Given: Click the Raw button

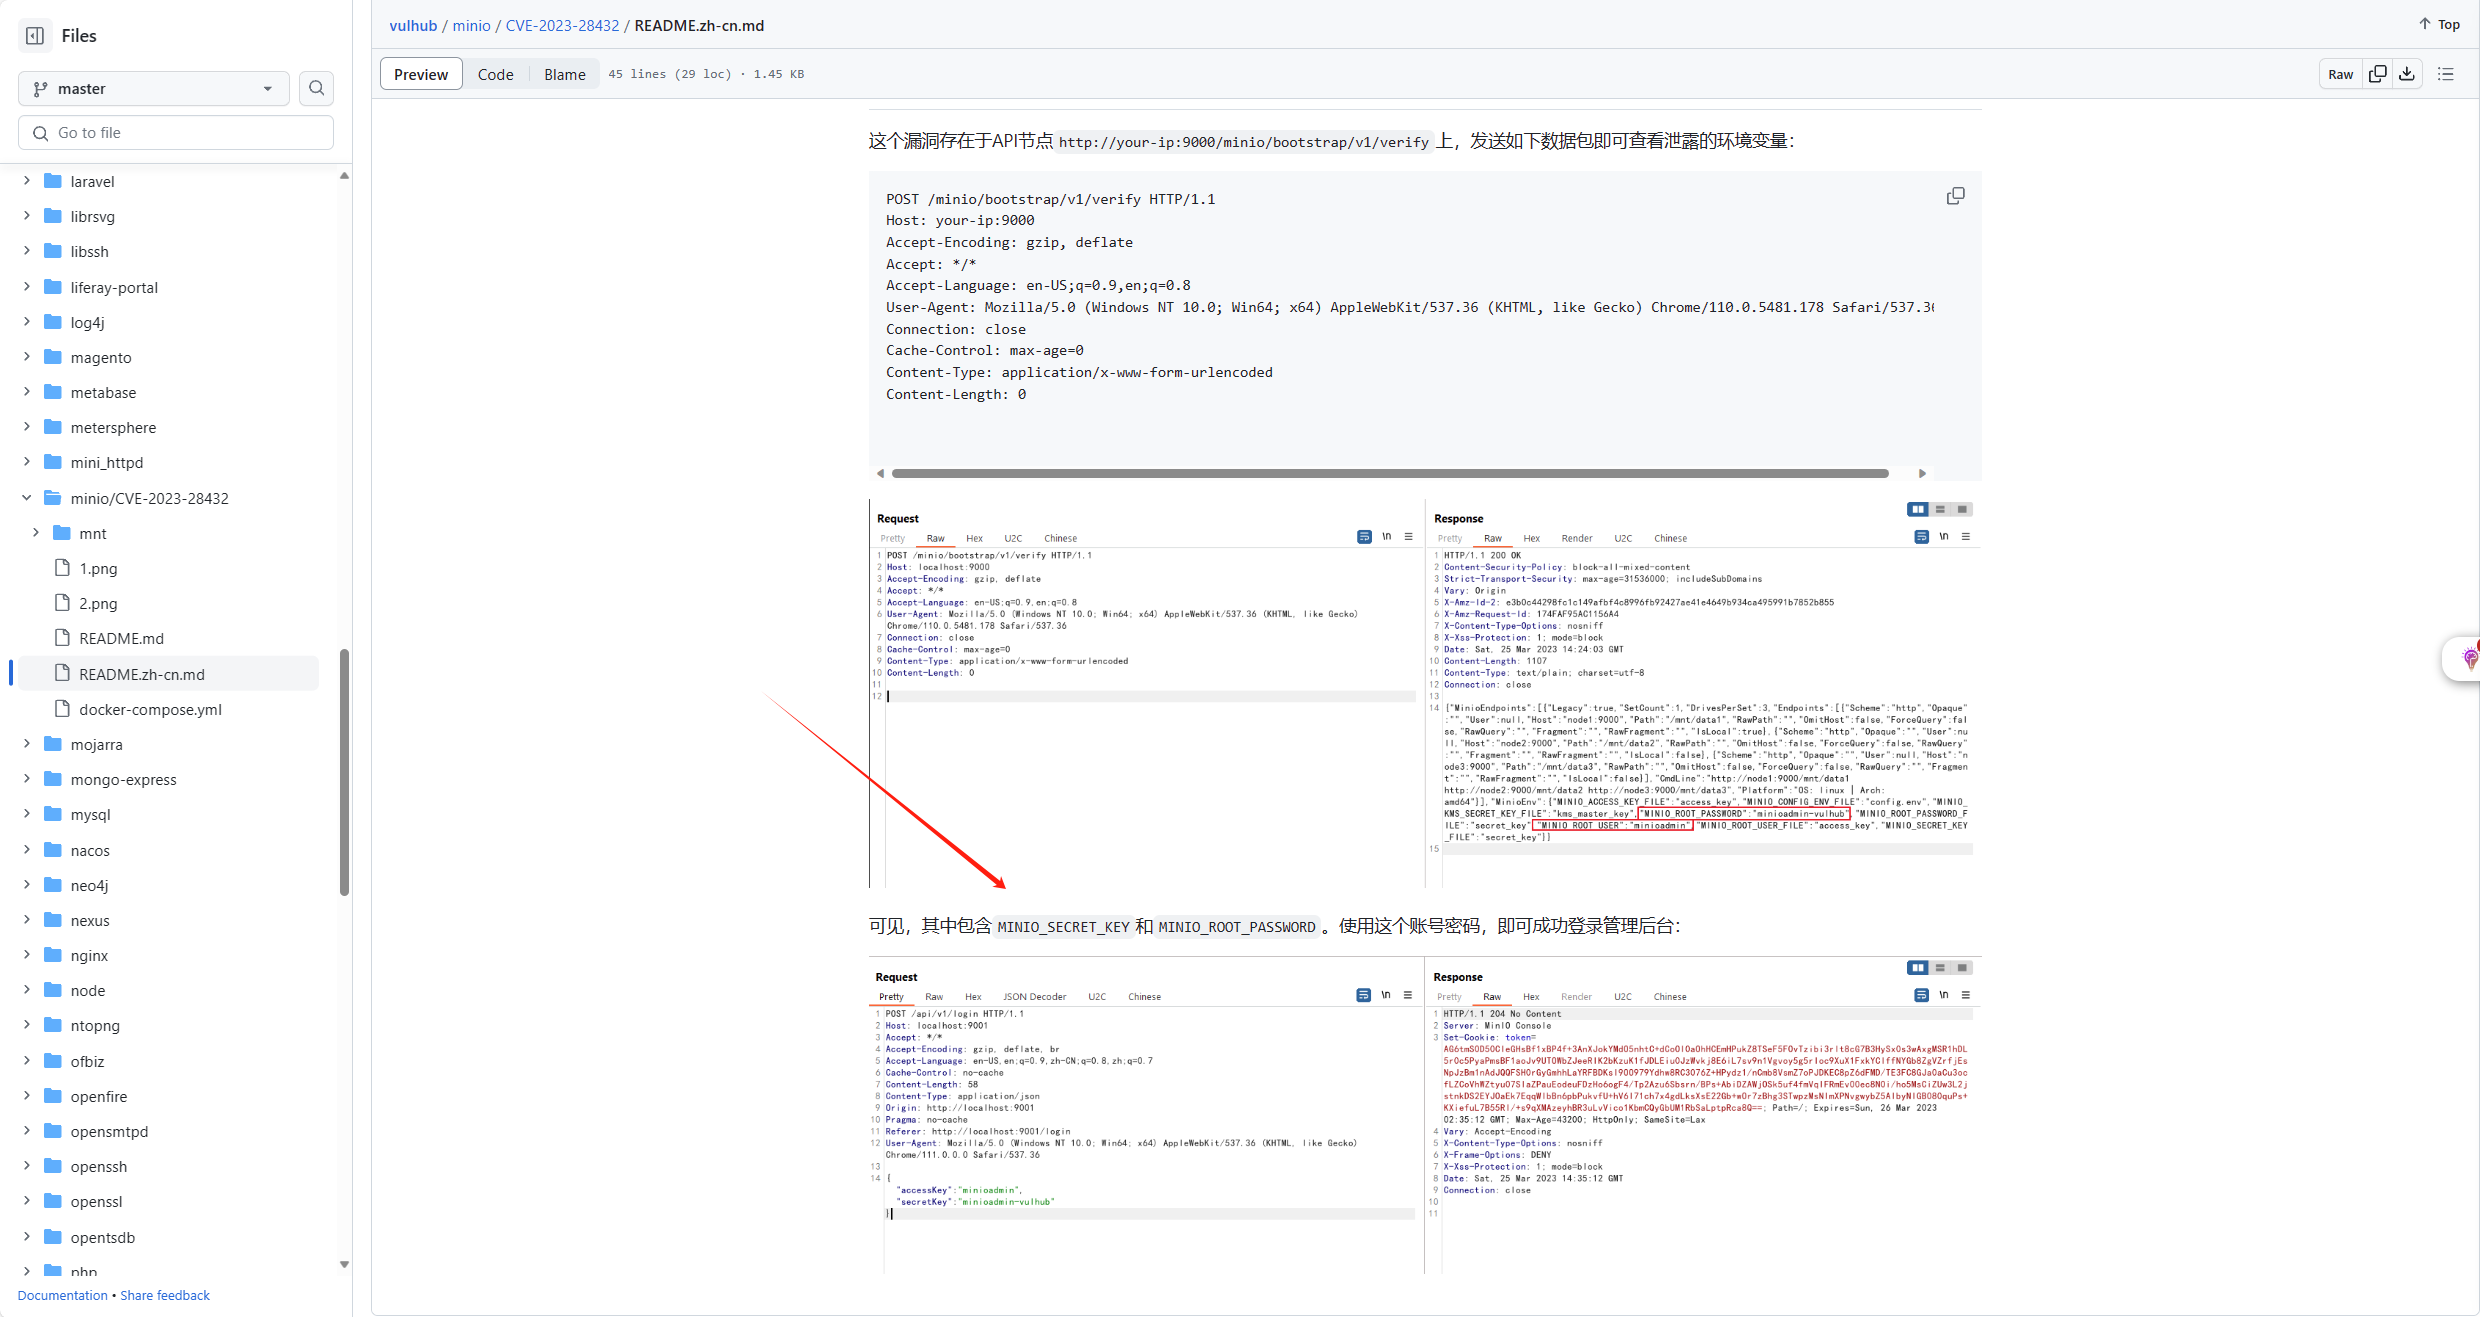Looking at the screenshot, I should pyautogui.click(x=2340, y=74).
